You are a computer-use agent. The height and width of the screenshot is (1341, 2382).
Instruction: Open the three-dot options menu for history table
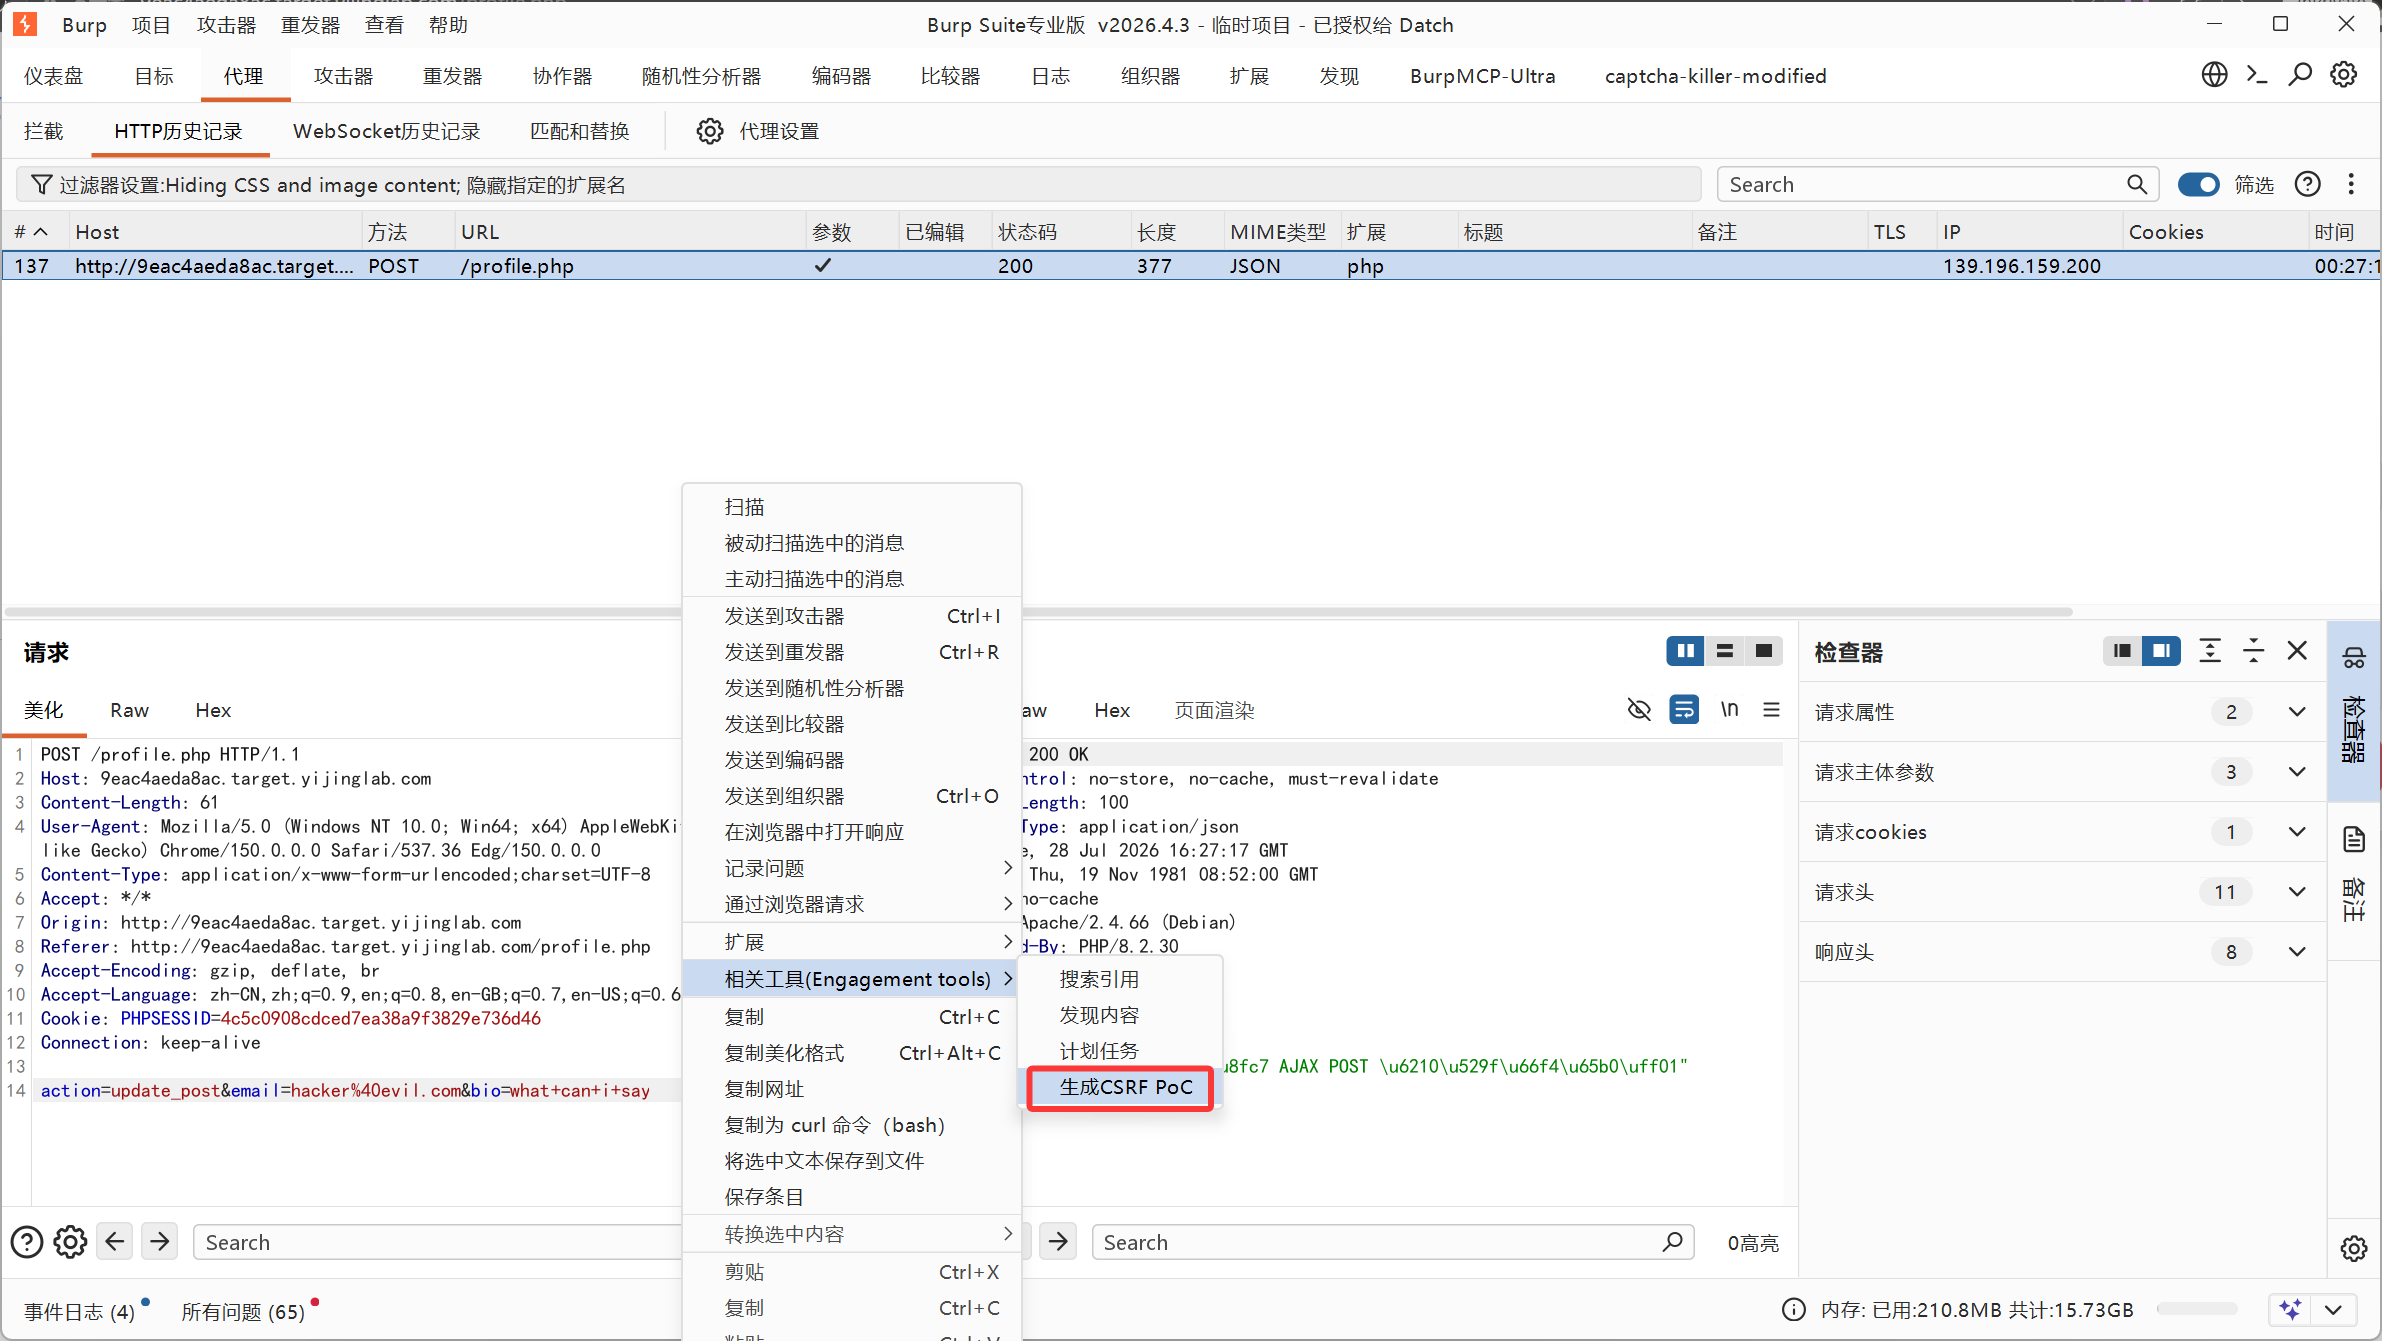(2351, 184)
